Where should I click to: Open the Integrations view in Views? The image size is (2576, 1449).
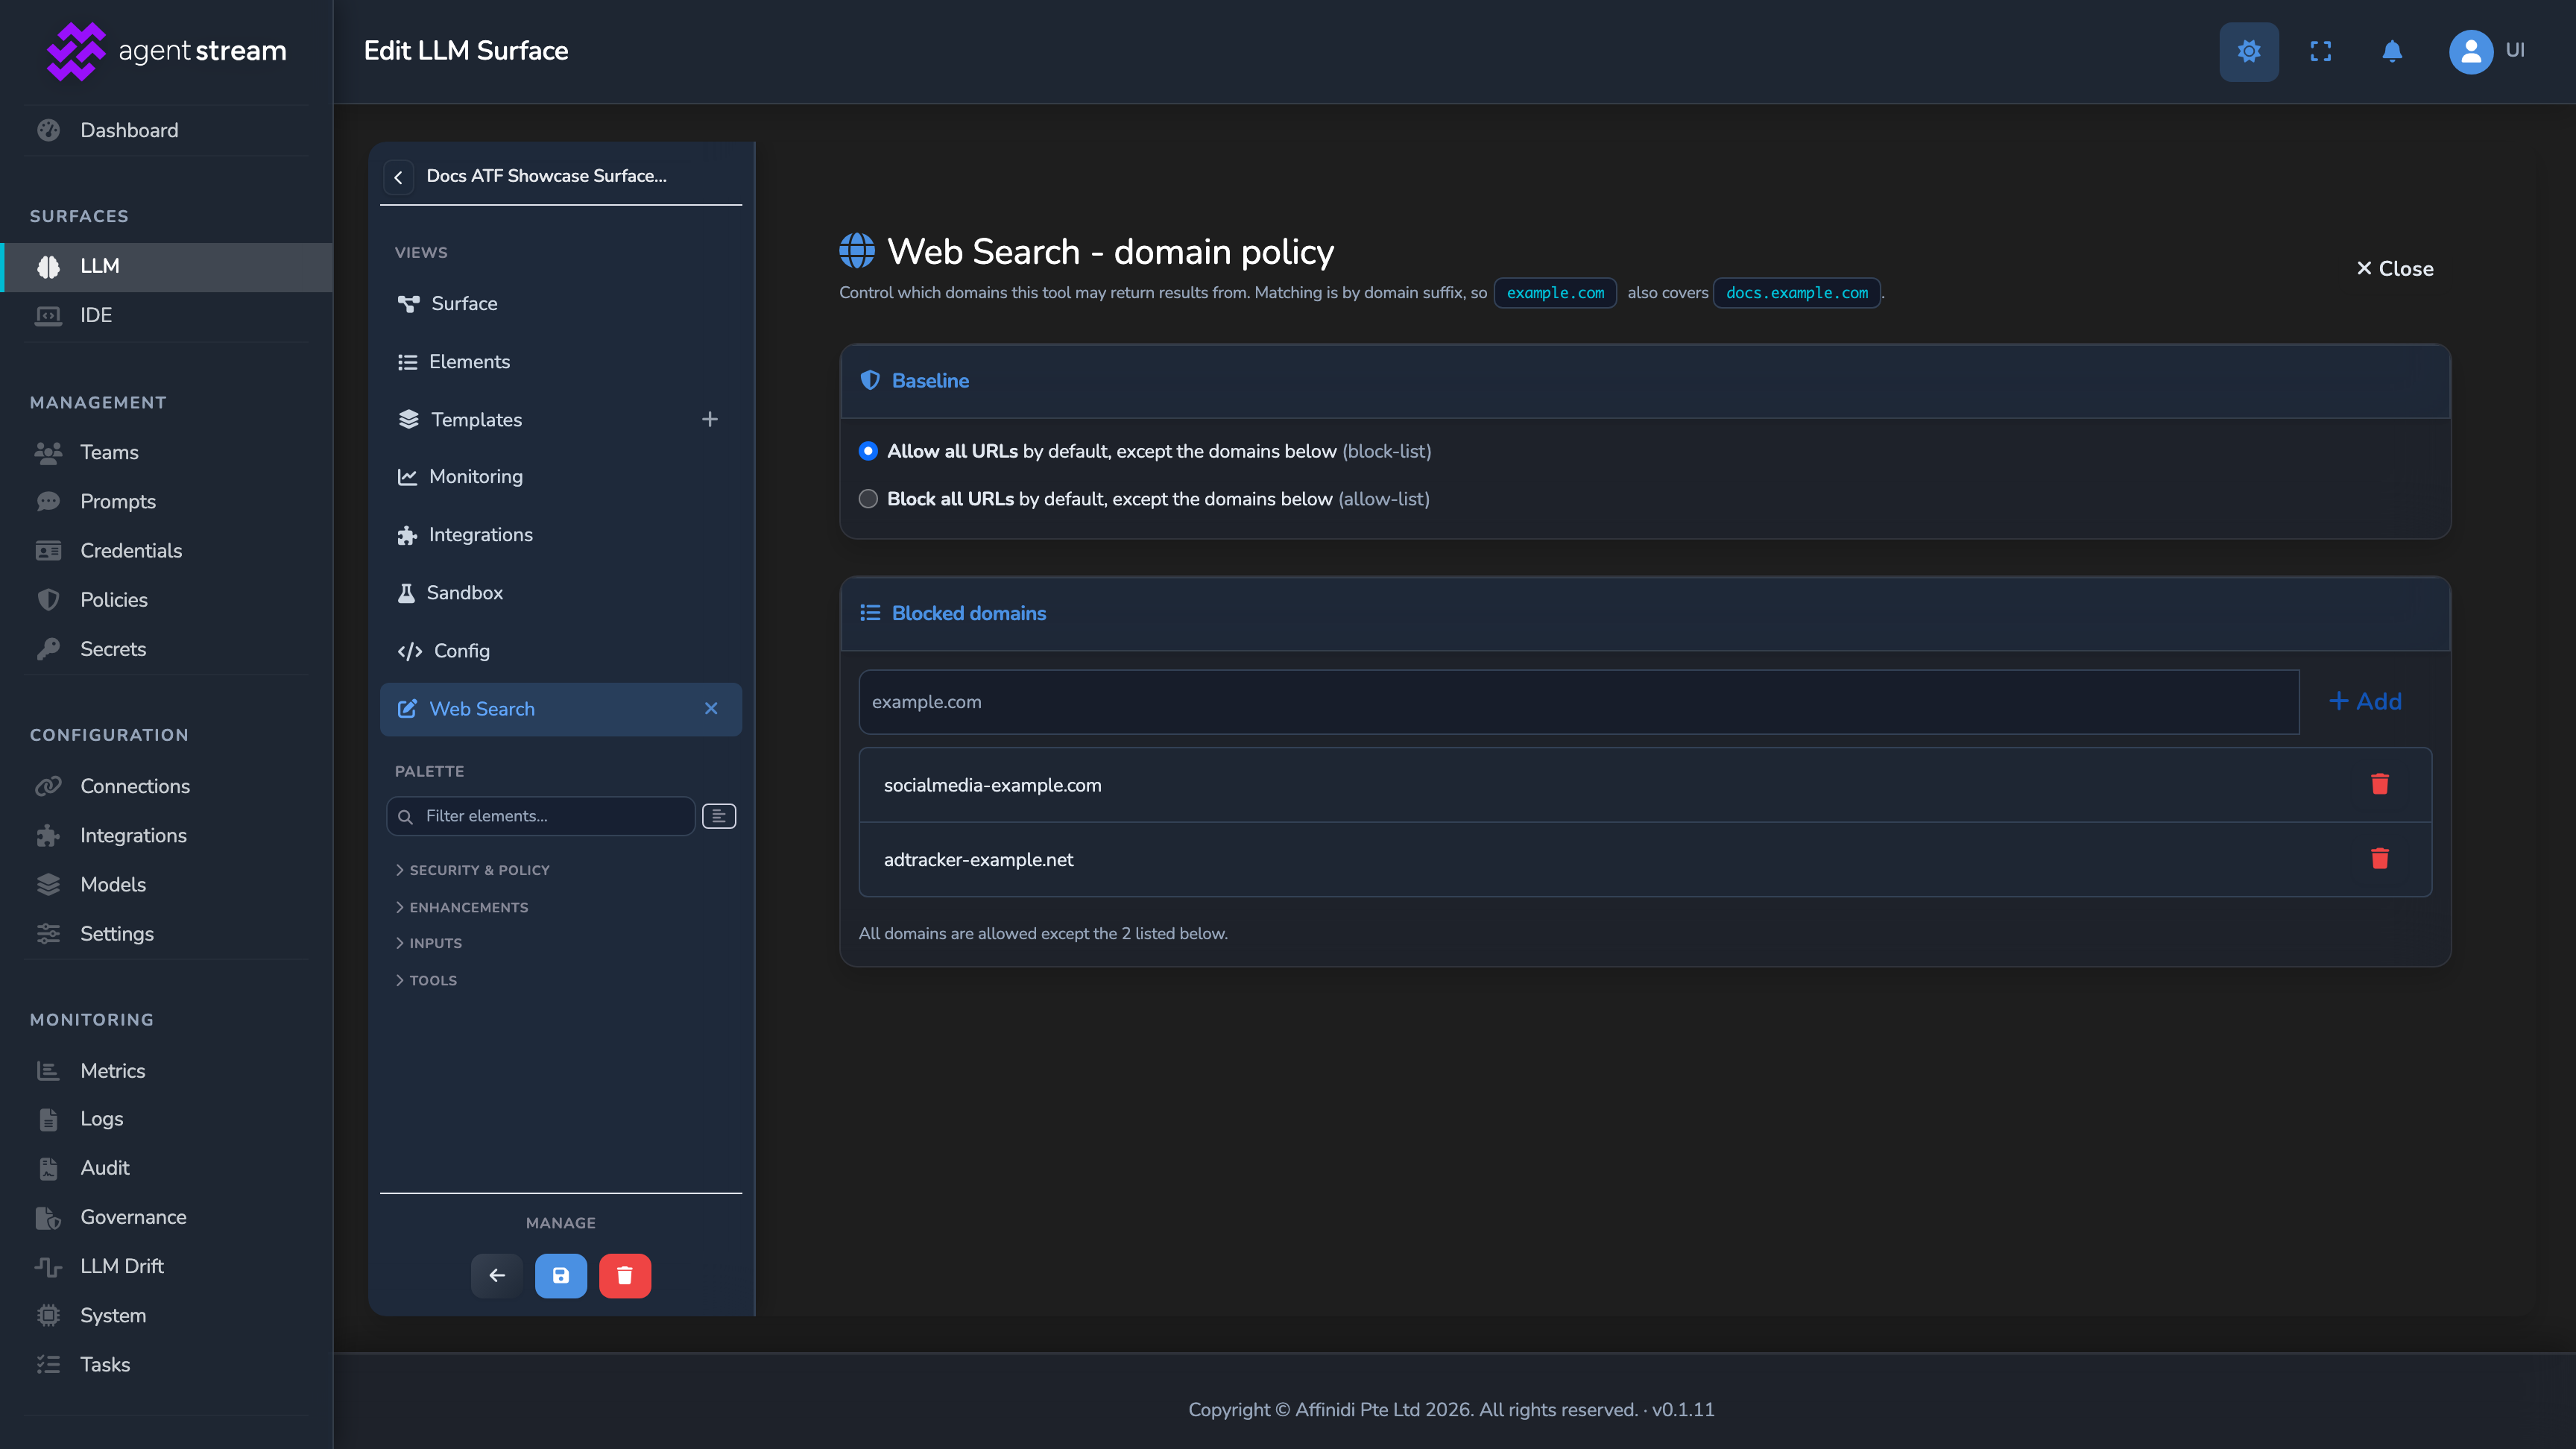point(561,534)
